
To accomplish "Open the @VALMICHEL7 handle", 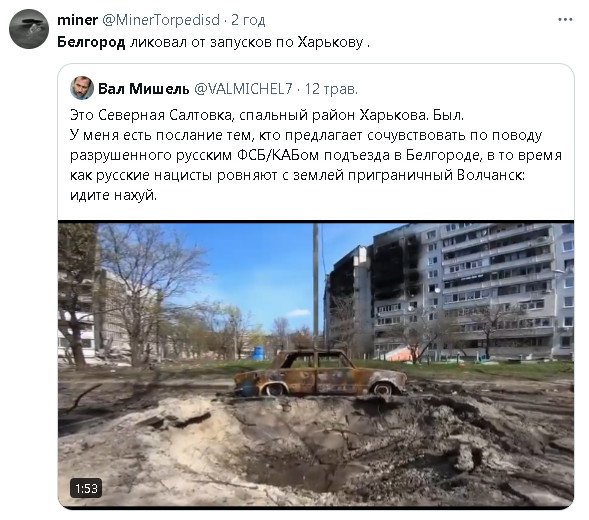I will coord(243,89).
